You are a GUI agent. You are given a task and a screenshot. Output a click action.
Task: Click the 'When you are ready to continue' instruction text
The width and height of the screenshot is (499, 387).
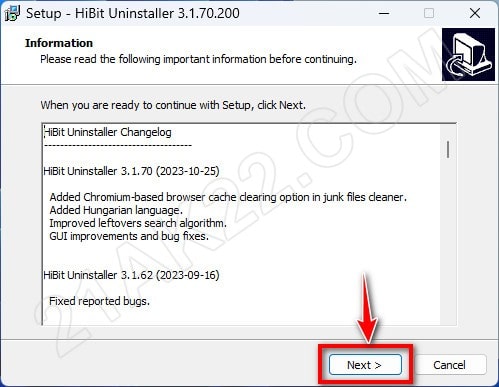(x=173, y=105)
